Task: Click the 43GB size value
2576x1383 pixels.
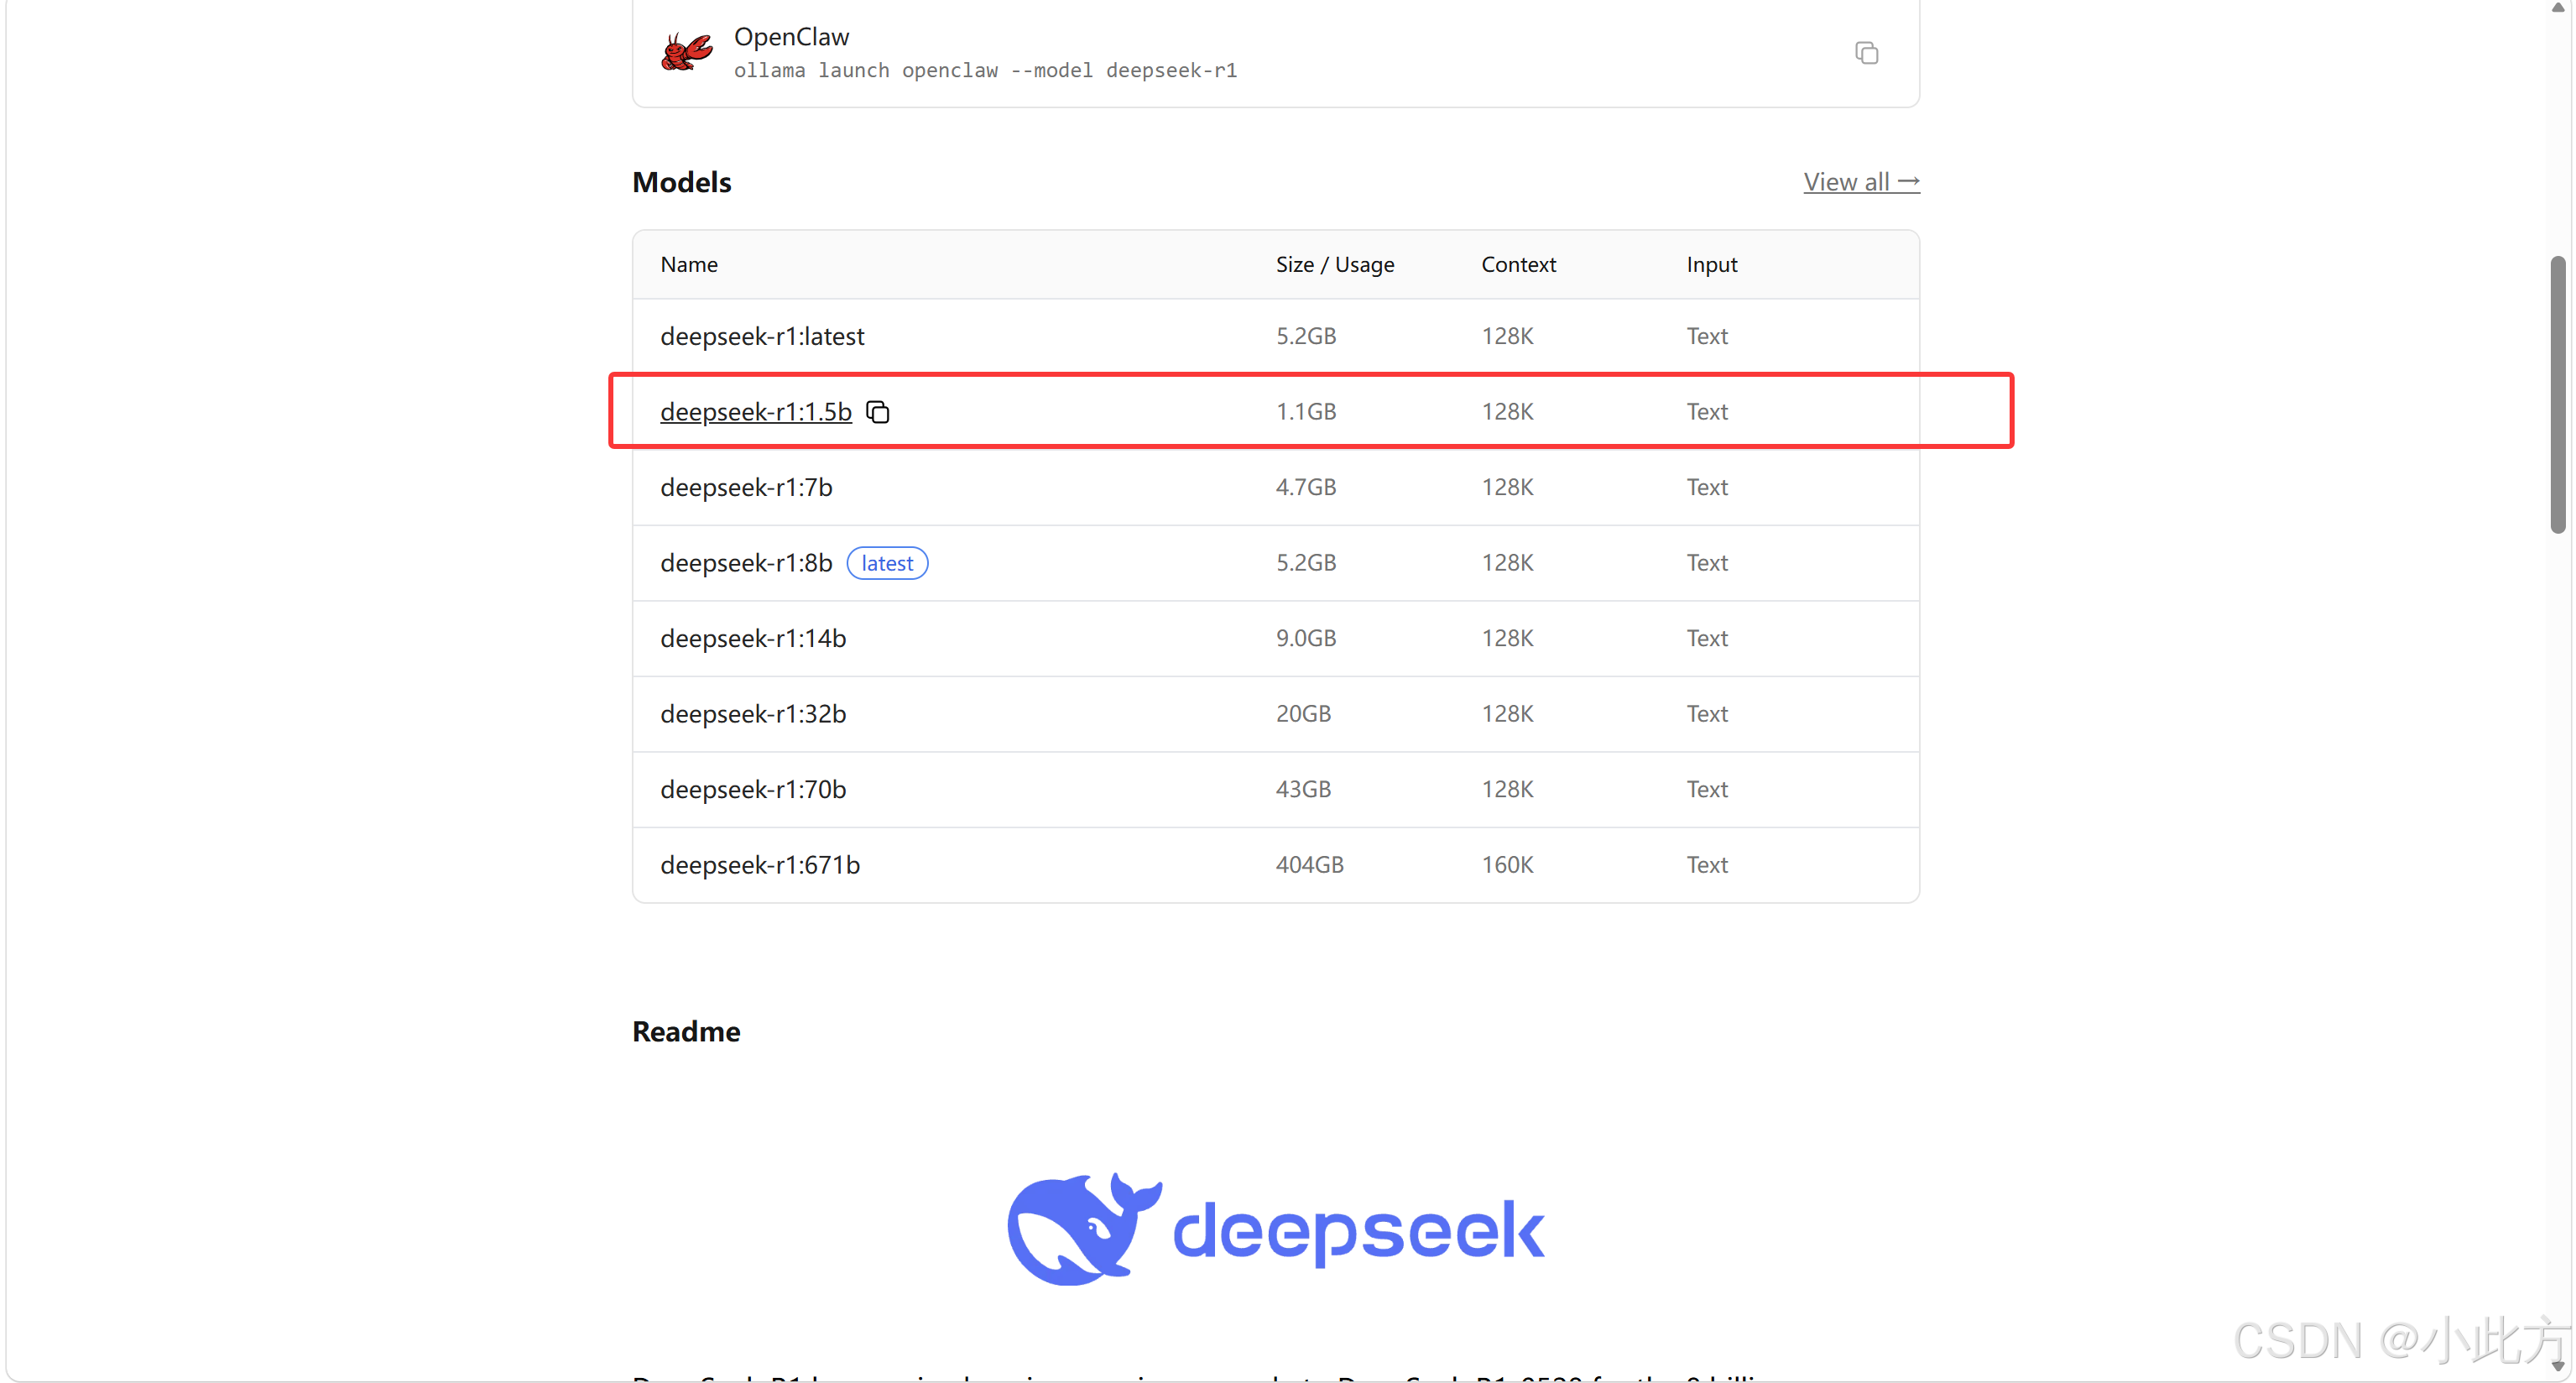Action: (1303, 789)
